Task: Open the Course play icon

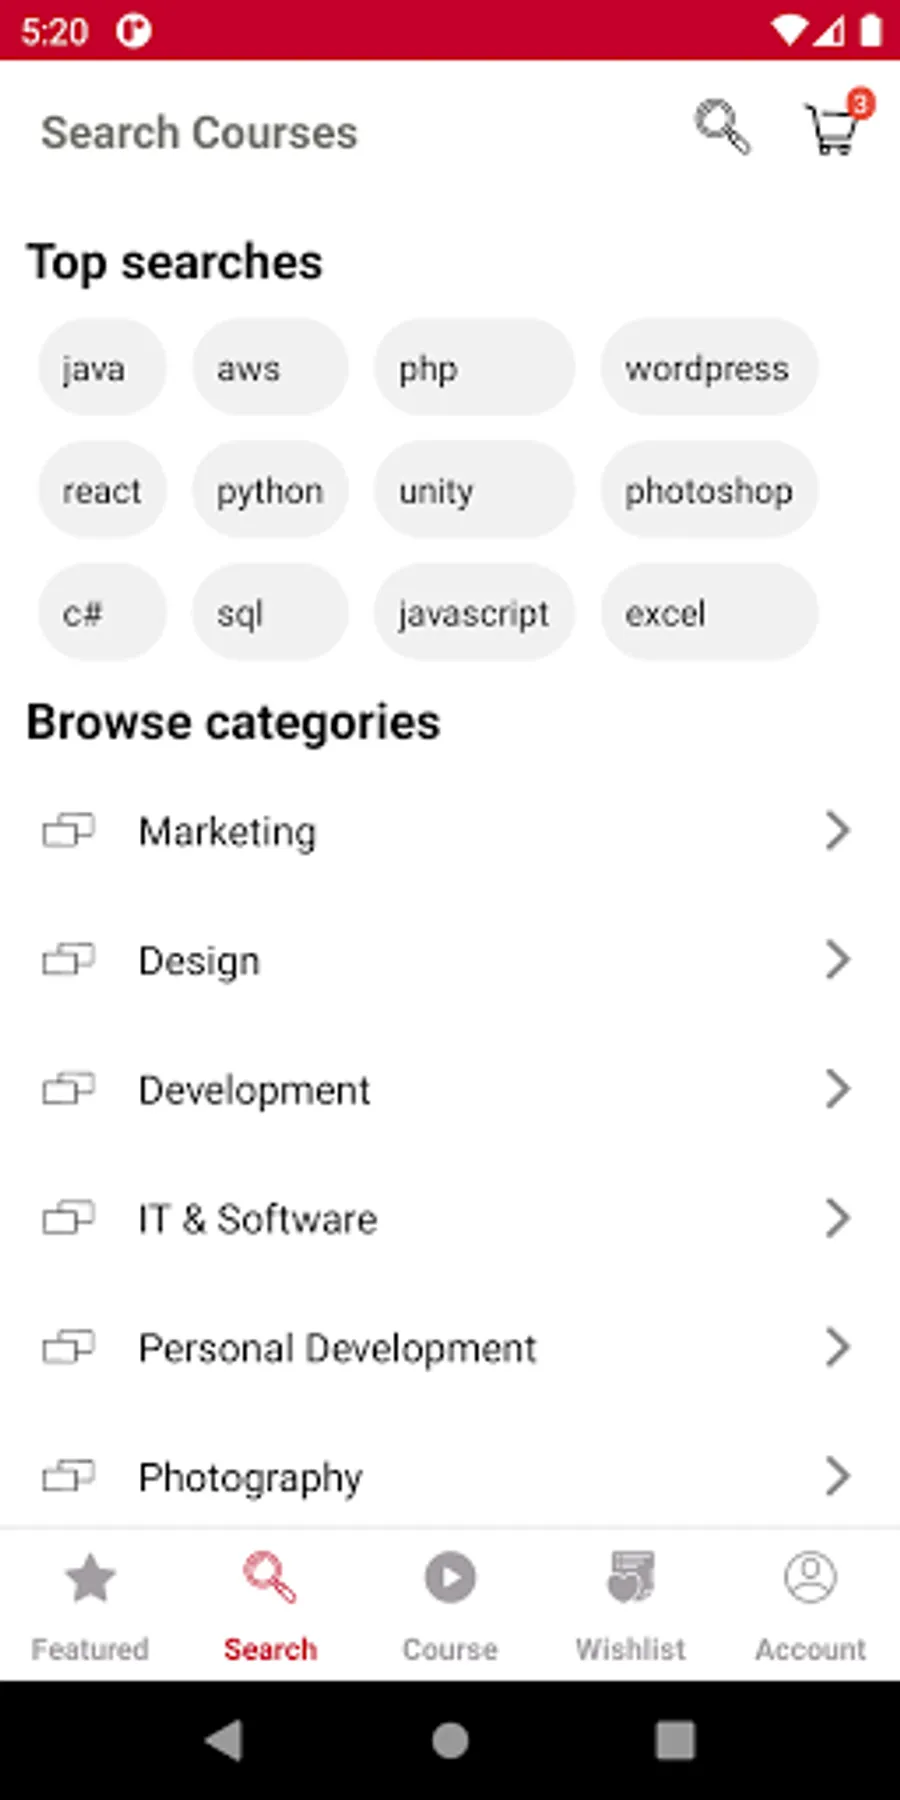Action: click(450, 1578)
